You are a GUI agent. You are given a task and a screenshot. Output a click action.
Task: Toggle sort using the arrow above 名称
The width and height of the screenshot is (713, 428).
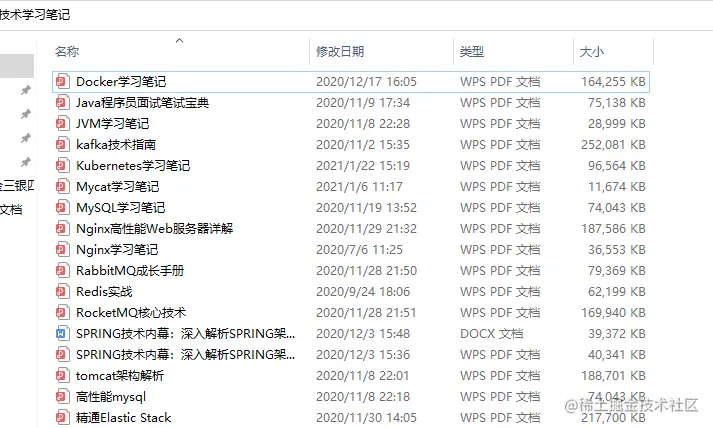(x=180, y=40)
